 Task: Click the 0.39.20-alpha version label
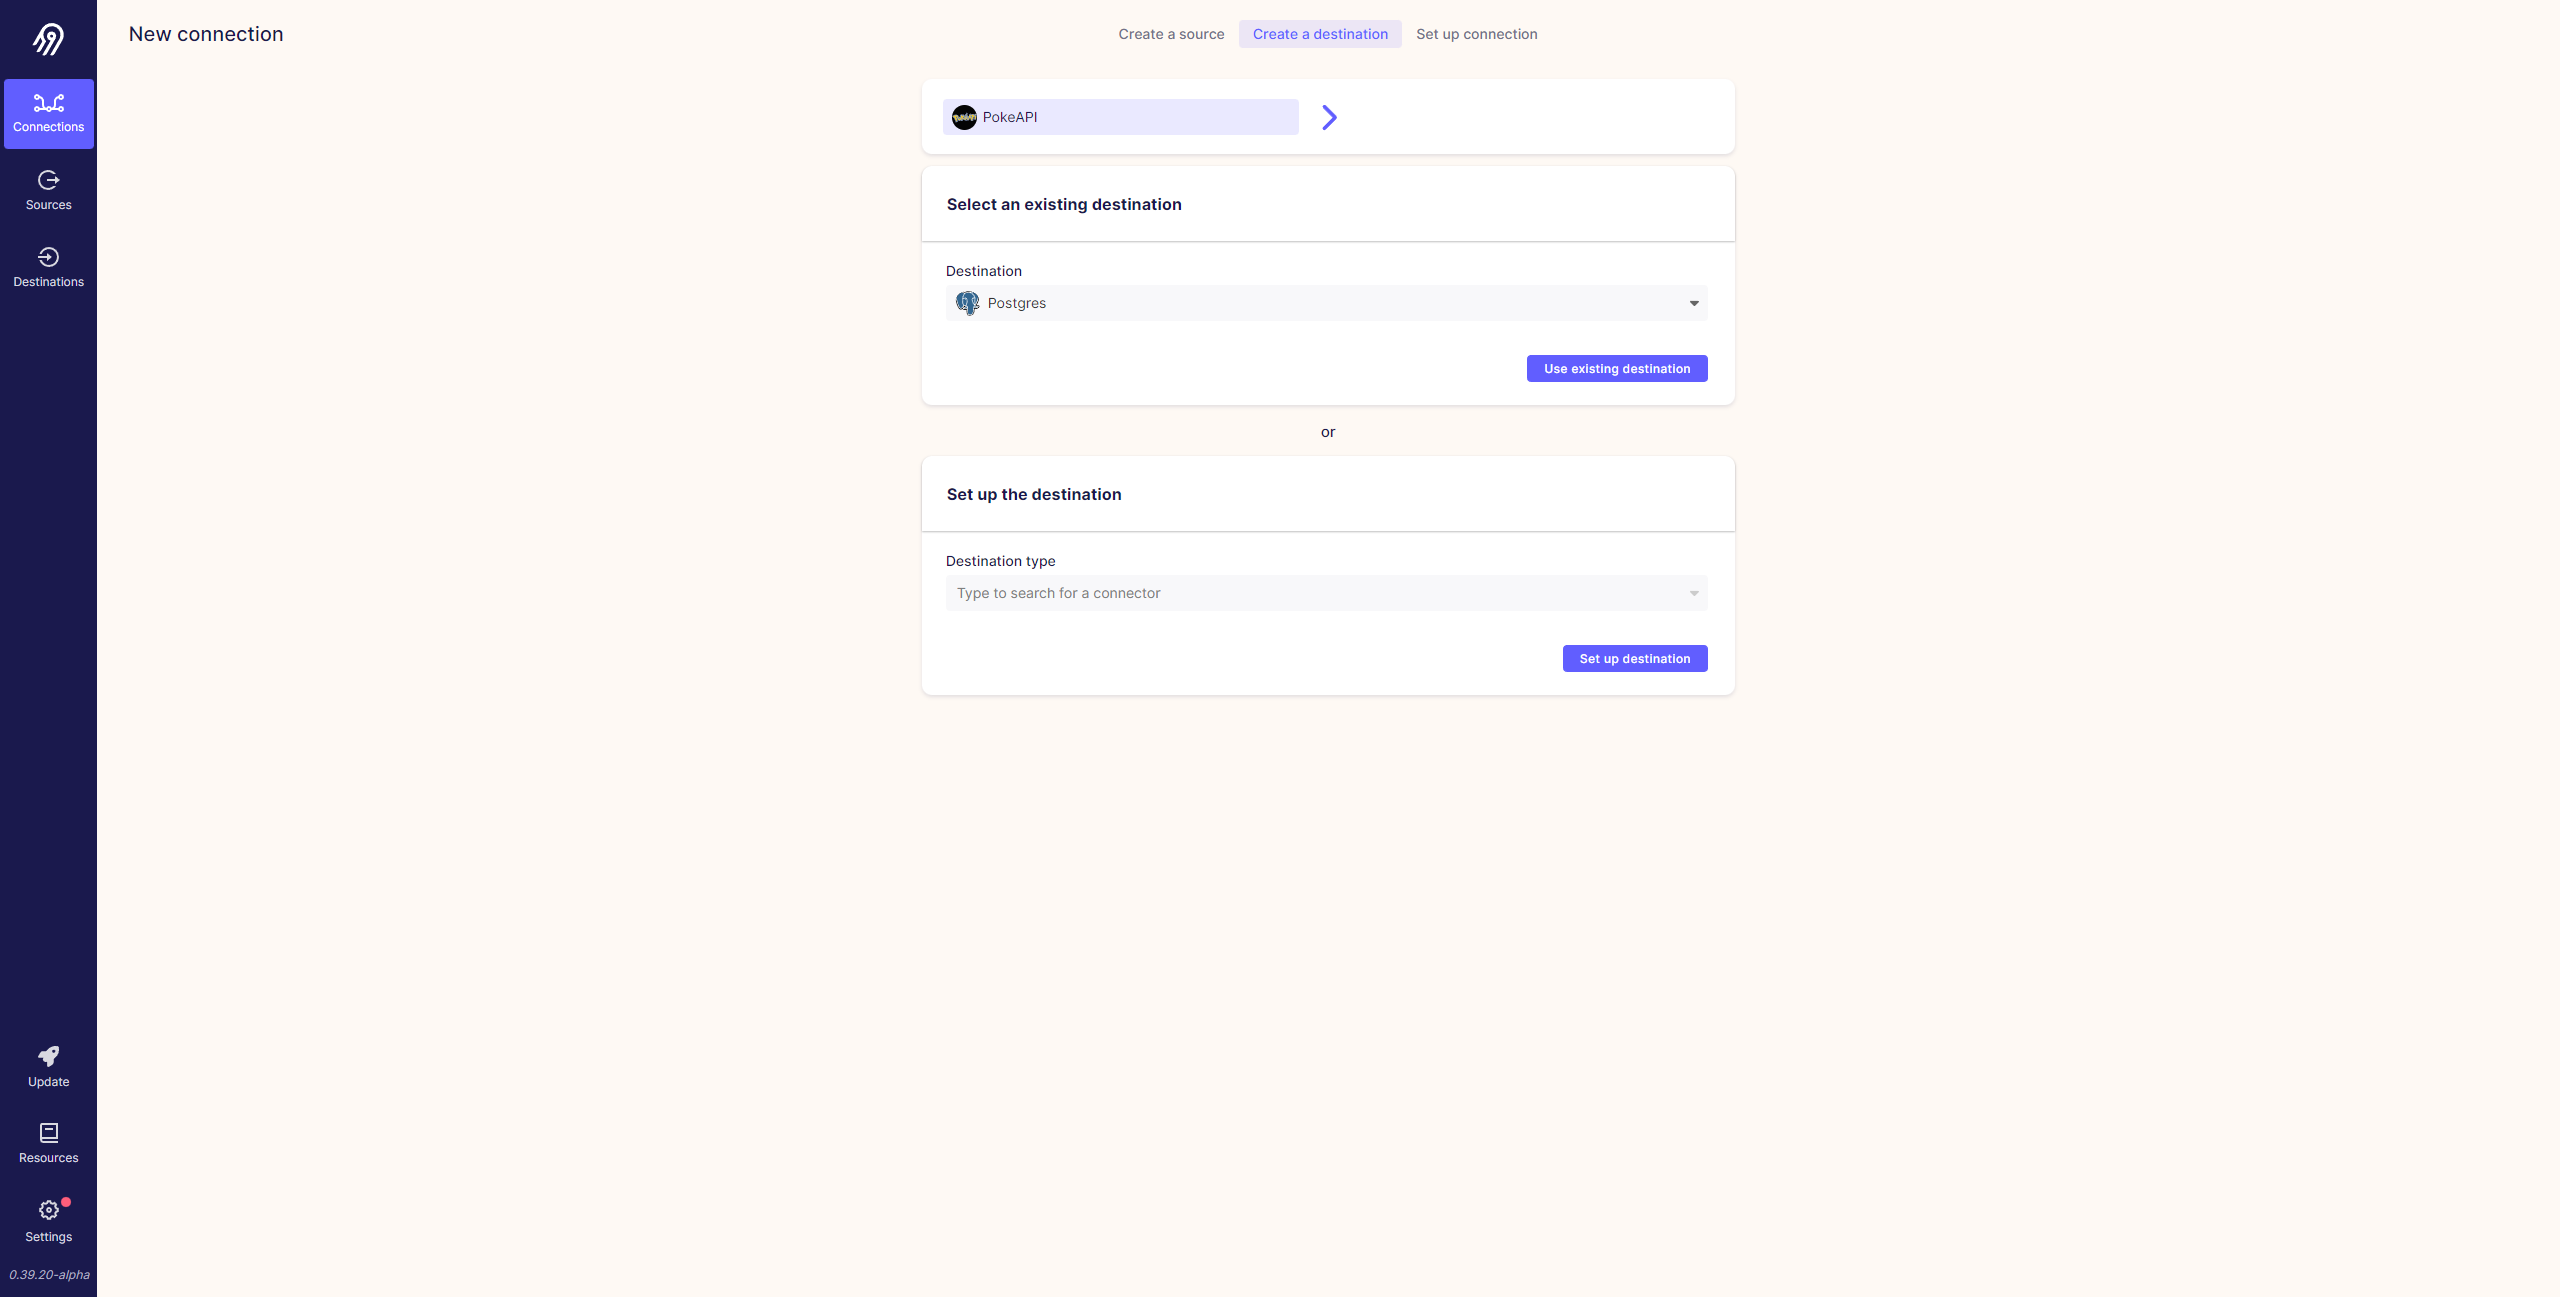click(49, 1274)
